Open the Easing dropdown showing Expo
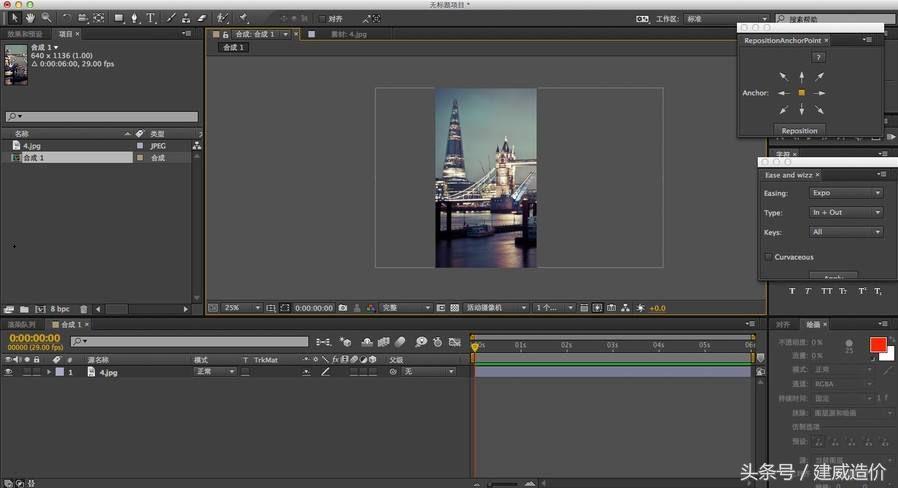Image resolution: width=898 pixels, height=488 pixels. click(846, 193)
